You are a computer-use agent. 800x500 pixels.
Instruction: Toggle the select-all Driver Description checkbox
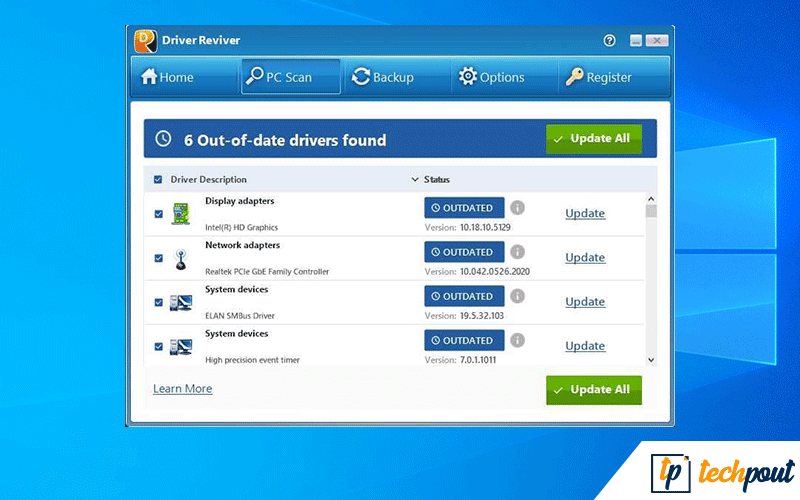[x=158, y=180]
